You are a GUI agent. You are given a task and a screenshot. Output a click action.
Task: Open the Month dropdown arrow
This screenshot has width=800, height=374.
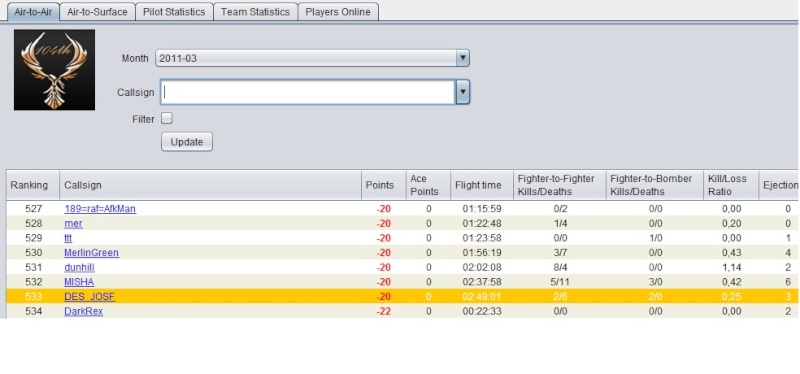coord(462,58)
